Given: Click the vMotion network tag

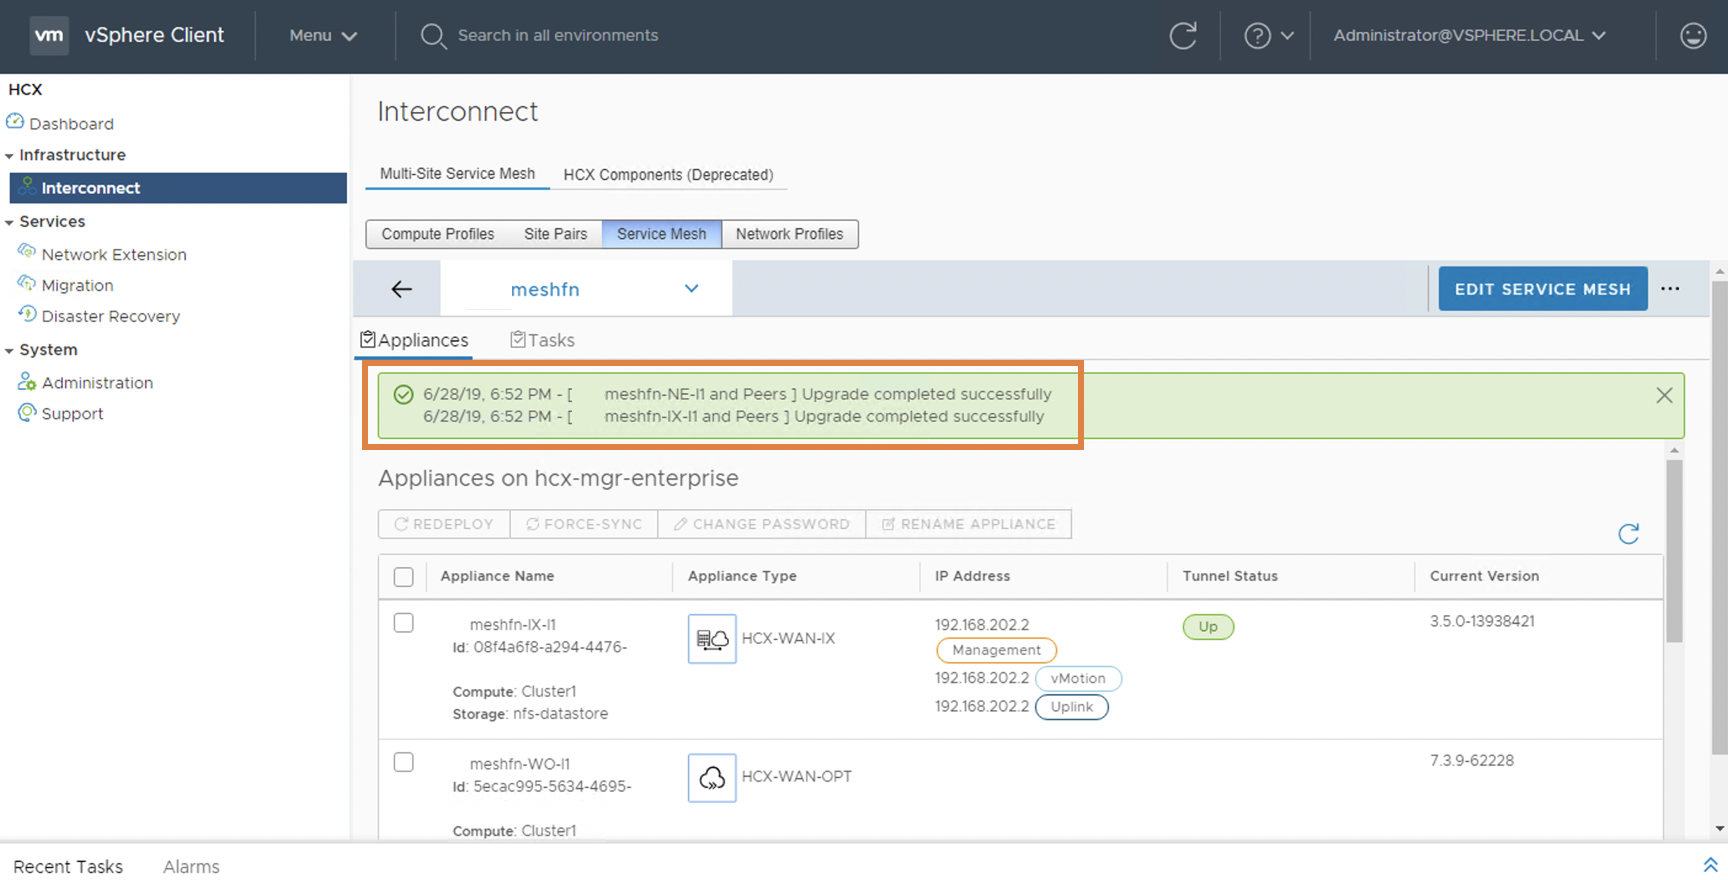Looking at the screenshot, I should [x=1078, y=678].
